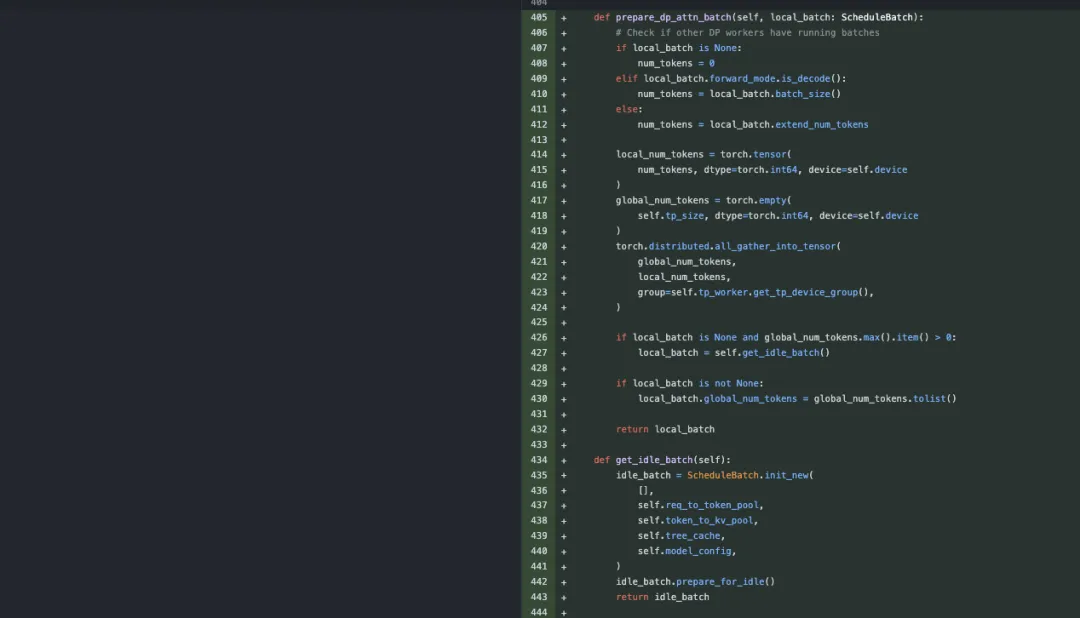Click 'num_tokens = 0' on line 408
Image resolution: width=1080 pixels, height=618 pixels.
click(676, 63)
